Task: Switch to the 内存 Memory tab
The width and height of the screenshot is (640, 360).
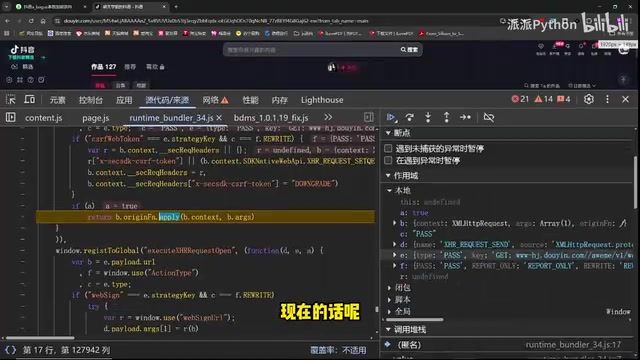Action: [280, 100]
